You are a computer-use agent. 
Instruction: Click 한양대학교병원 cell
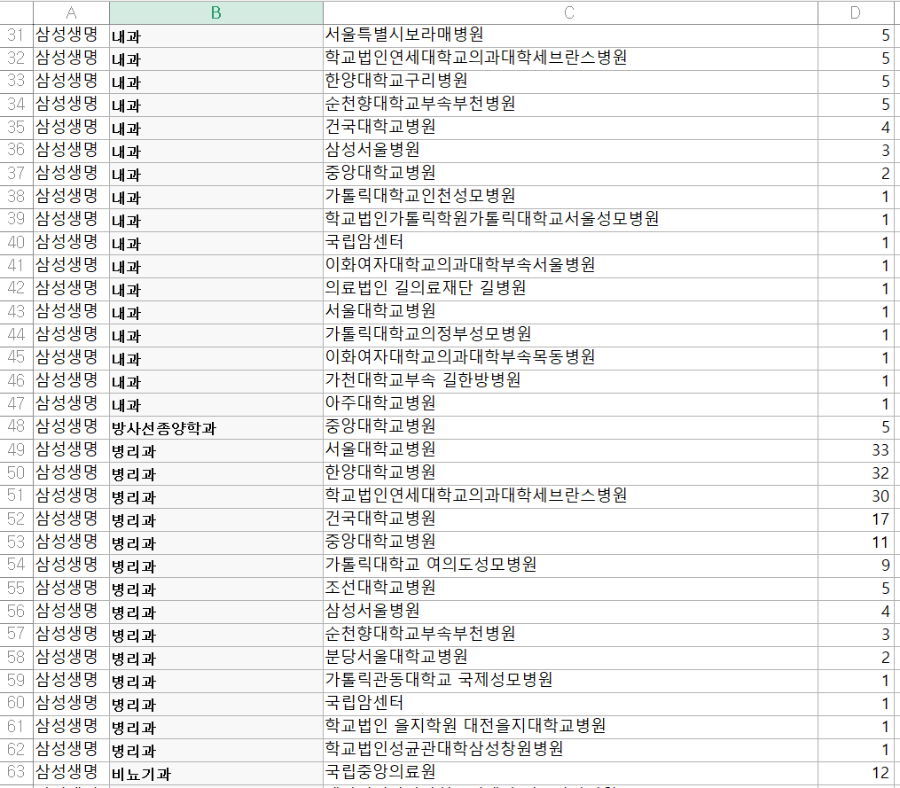(x=570, y=473)
